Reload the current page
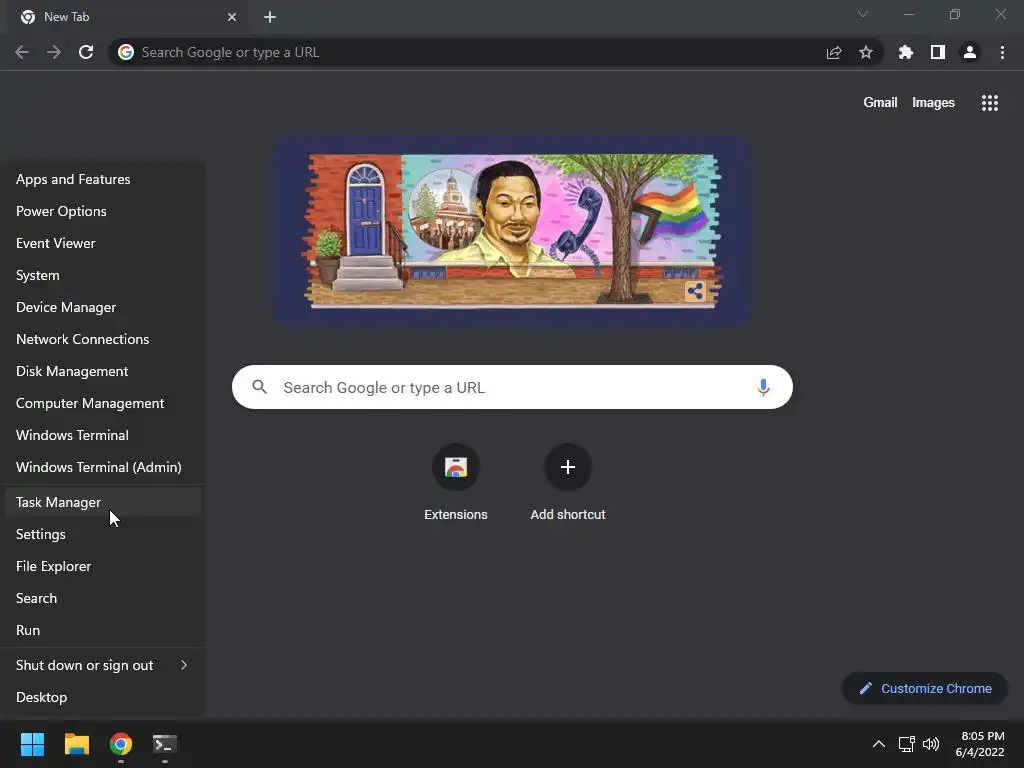1024x768 pixels. click(x=86, y=52)
